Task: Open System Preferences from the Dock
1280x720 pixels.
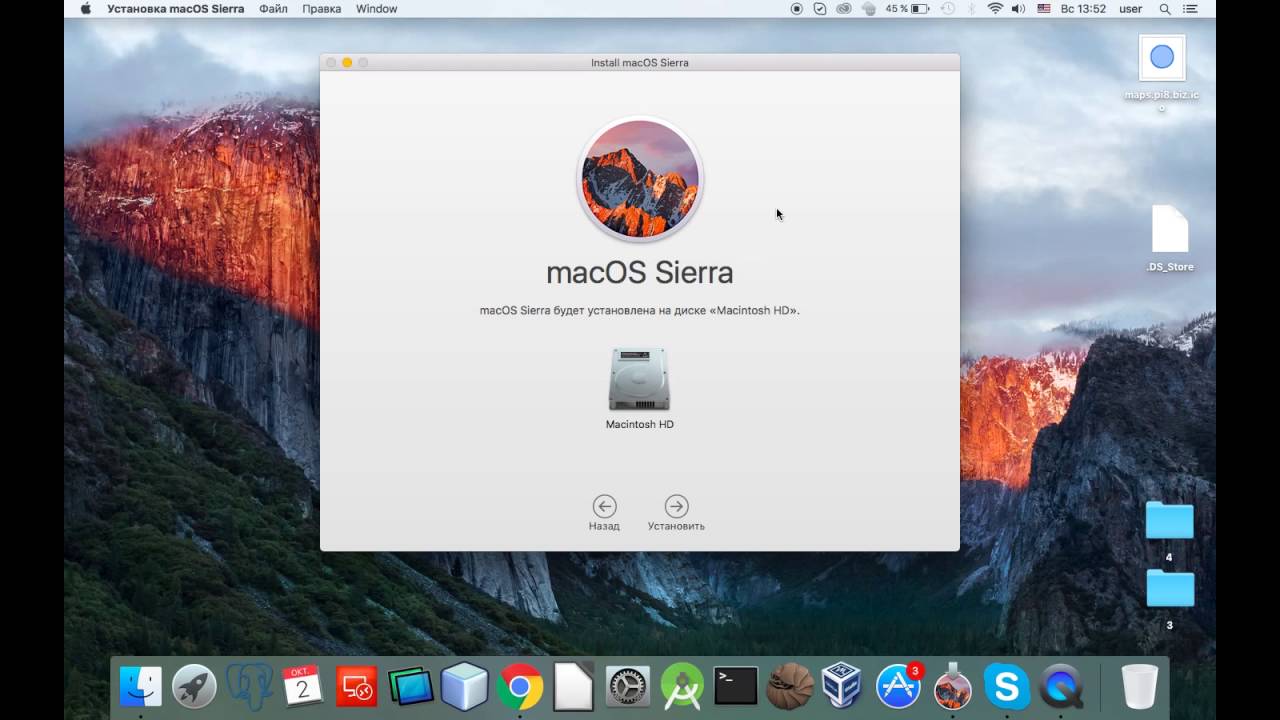Action: pyautogui.click(x=628, y=687)
